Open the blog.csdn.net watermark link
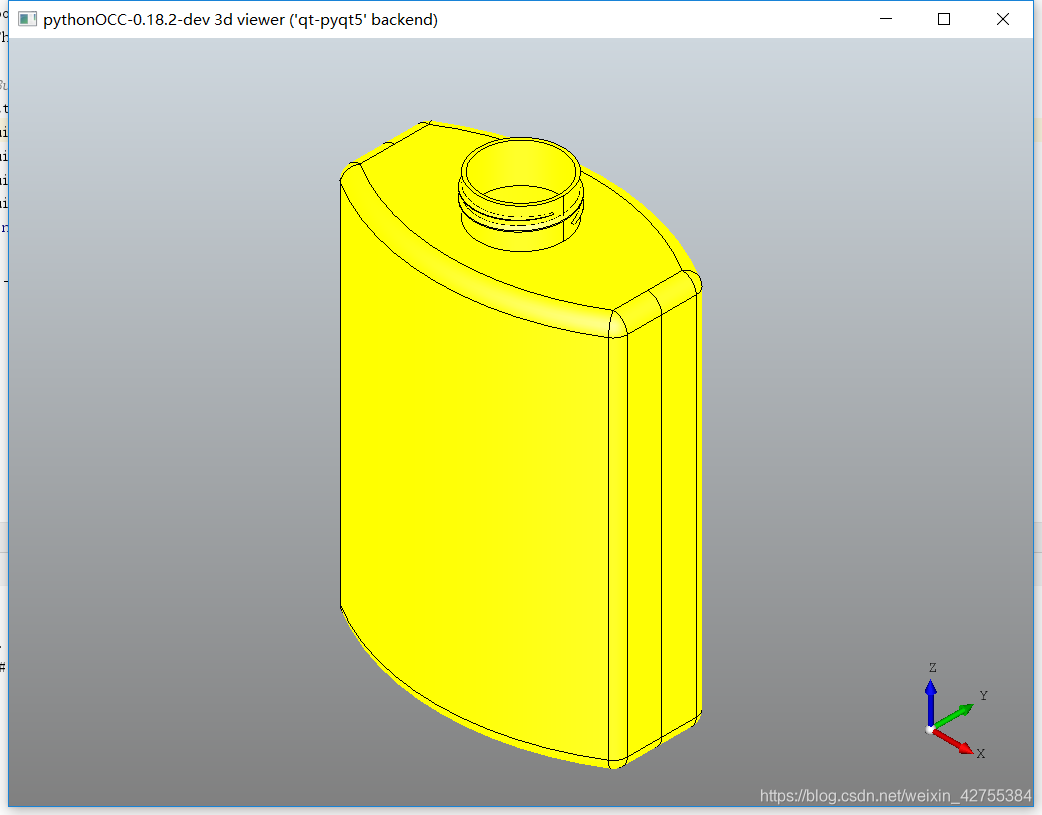 pyautogui.click(x=895, y=796)
